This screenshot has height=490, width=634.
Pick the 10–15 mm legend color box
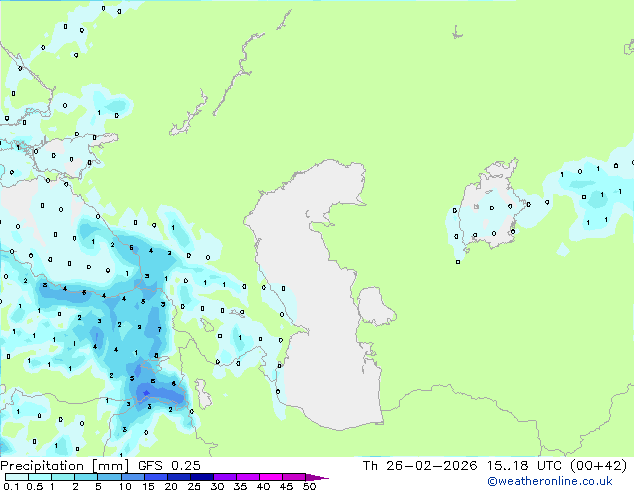(132, 477)
